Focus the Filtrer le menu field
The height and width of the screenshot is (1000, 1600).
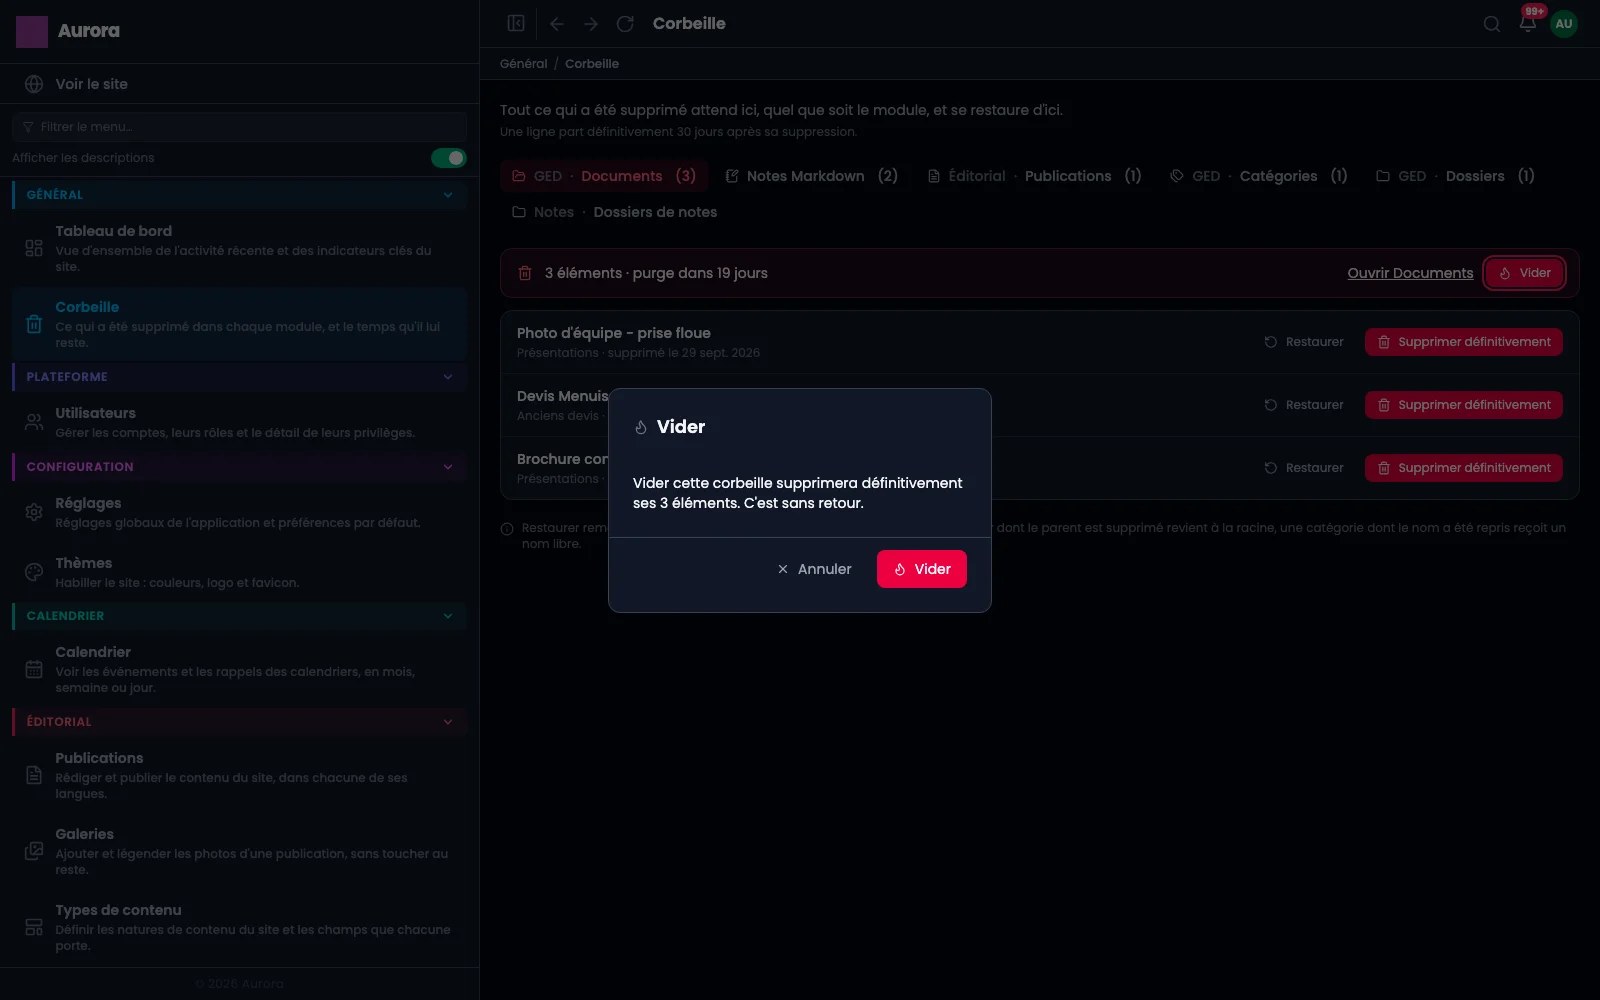[x=239, y=127]
